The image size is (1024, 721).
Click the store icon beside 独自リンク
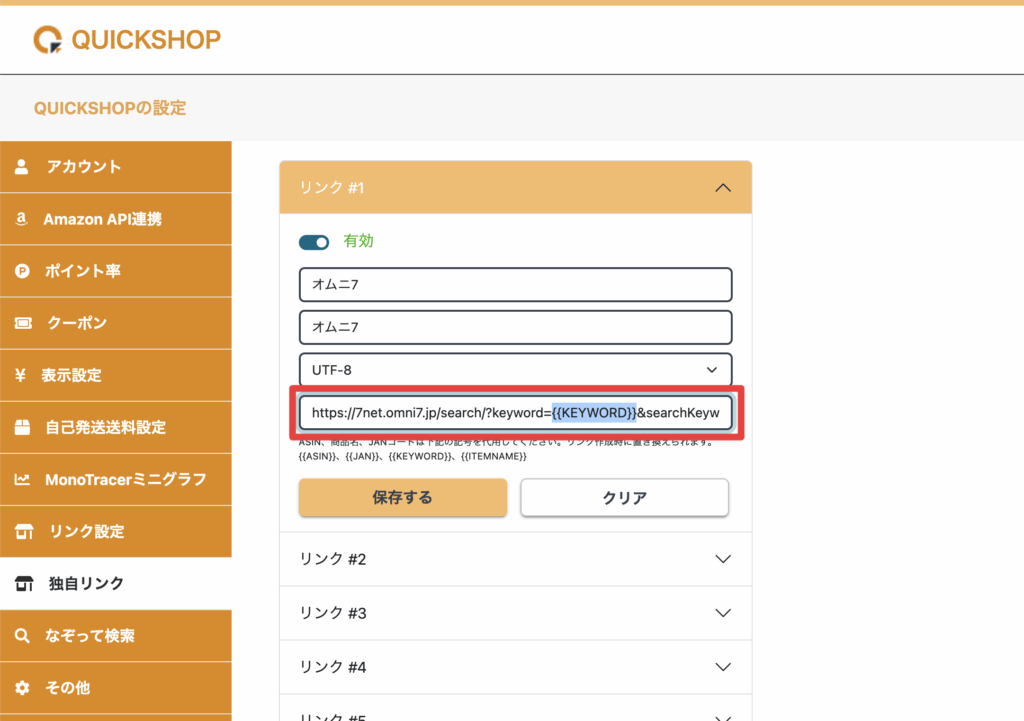(24, 583)
